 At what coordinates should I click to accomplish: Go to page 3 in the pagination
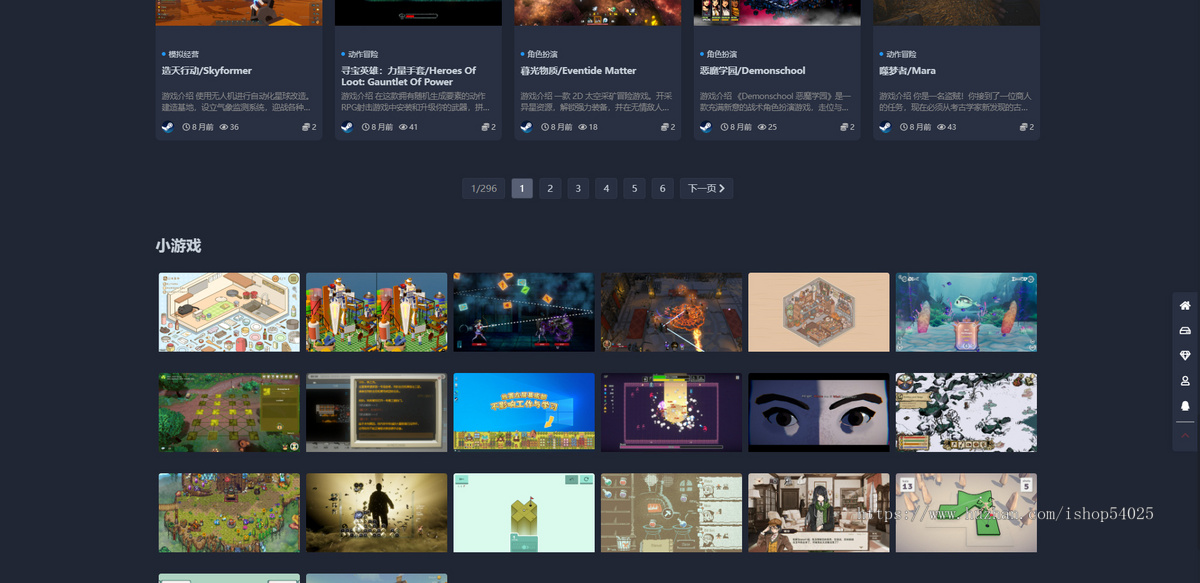point(578,188)
